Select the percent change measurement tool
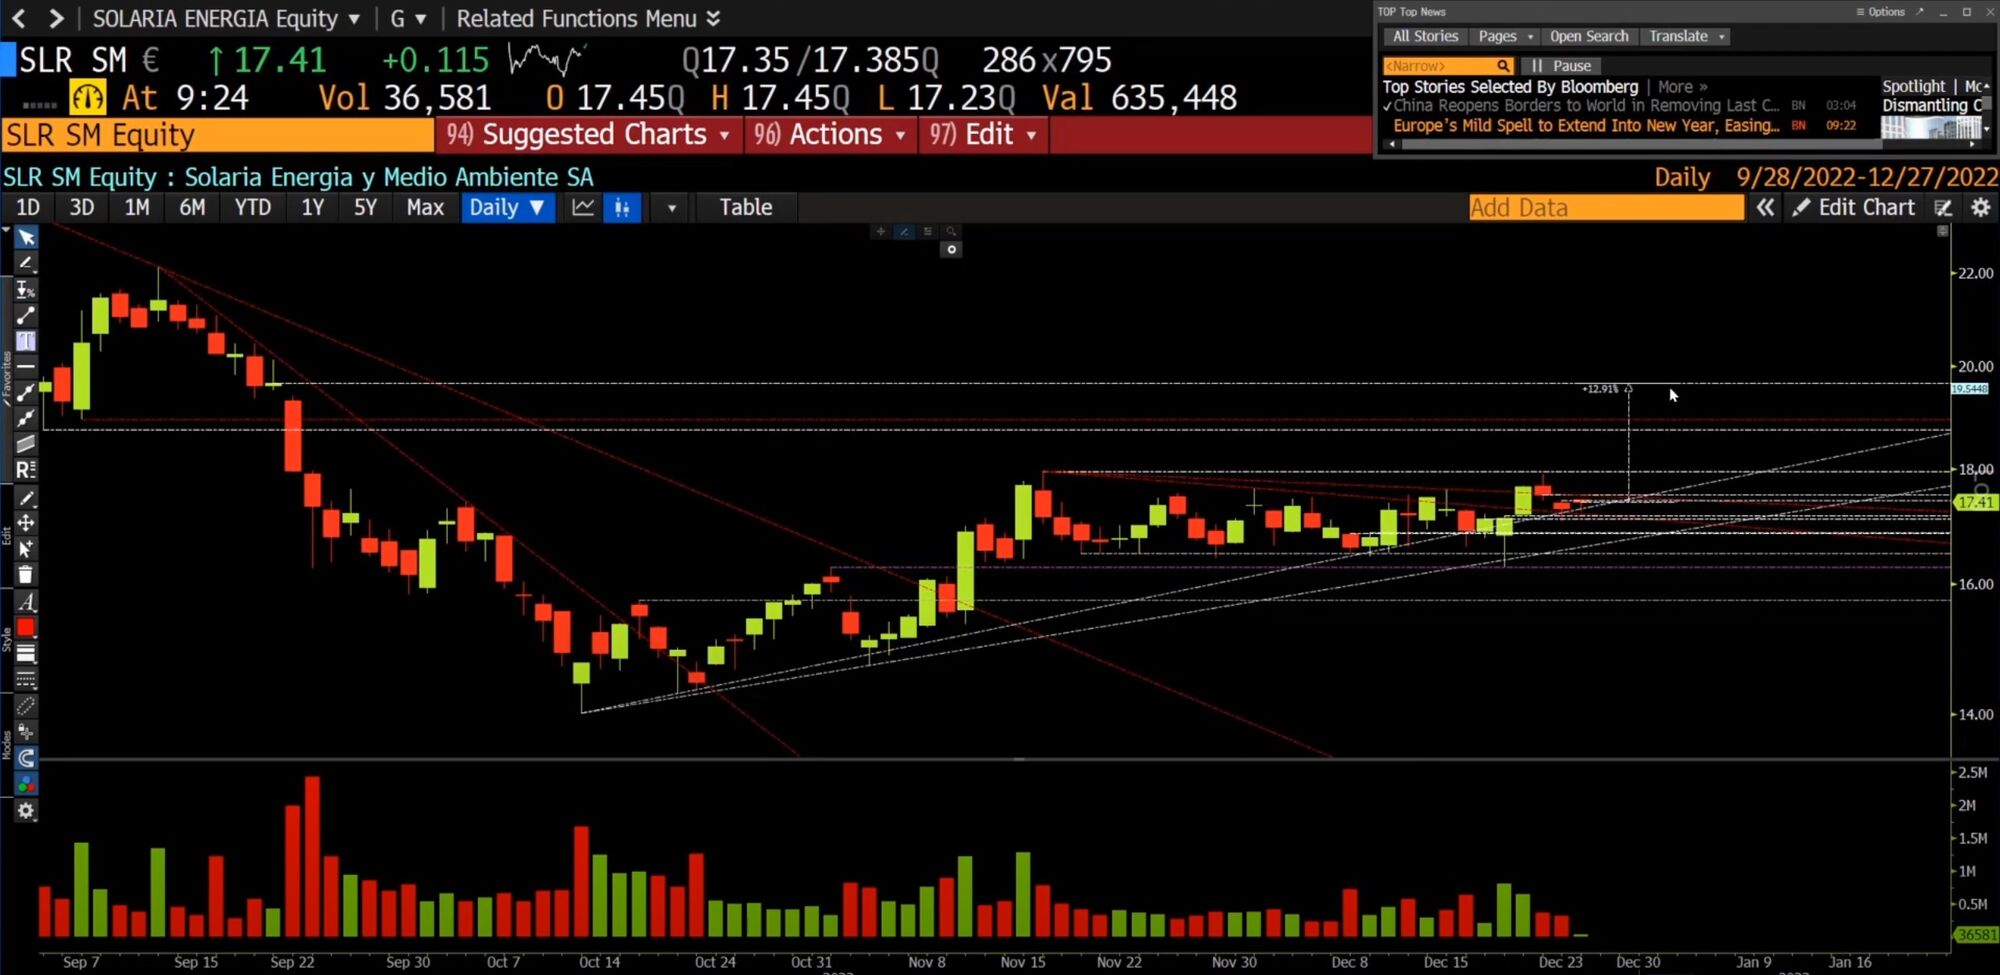 (26, 290)
